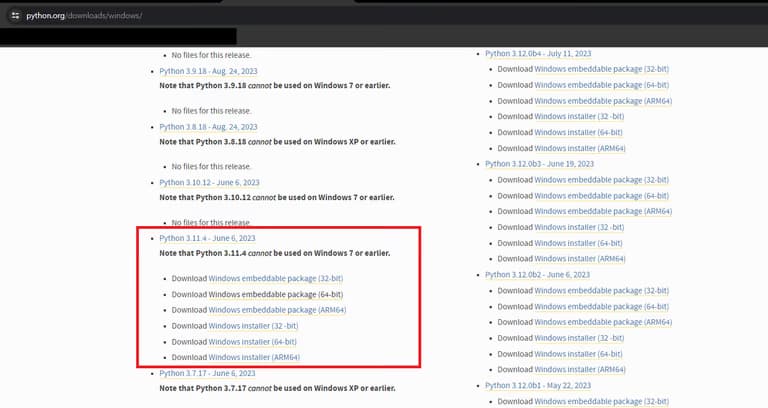
Task: Download Windows embeddable package (64-bit) for Python 3.11.4
Action: (x=276, y=294)
